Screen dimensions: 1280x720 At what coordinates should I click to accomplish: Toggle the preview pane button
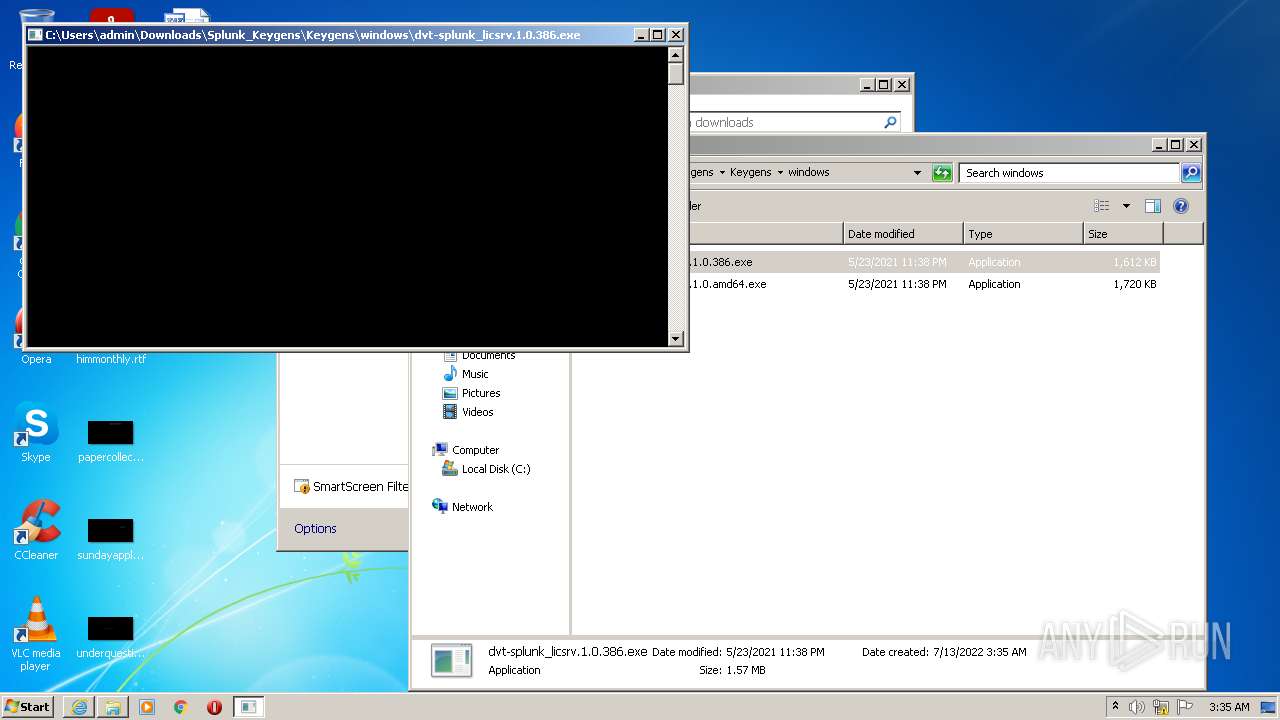coord(1153,206)
